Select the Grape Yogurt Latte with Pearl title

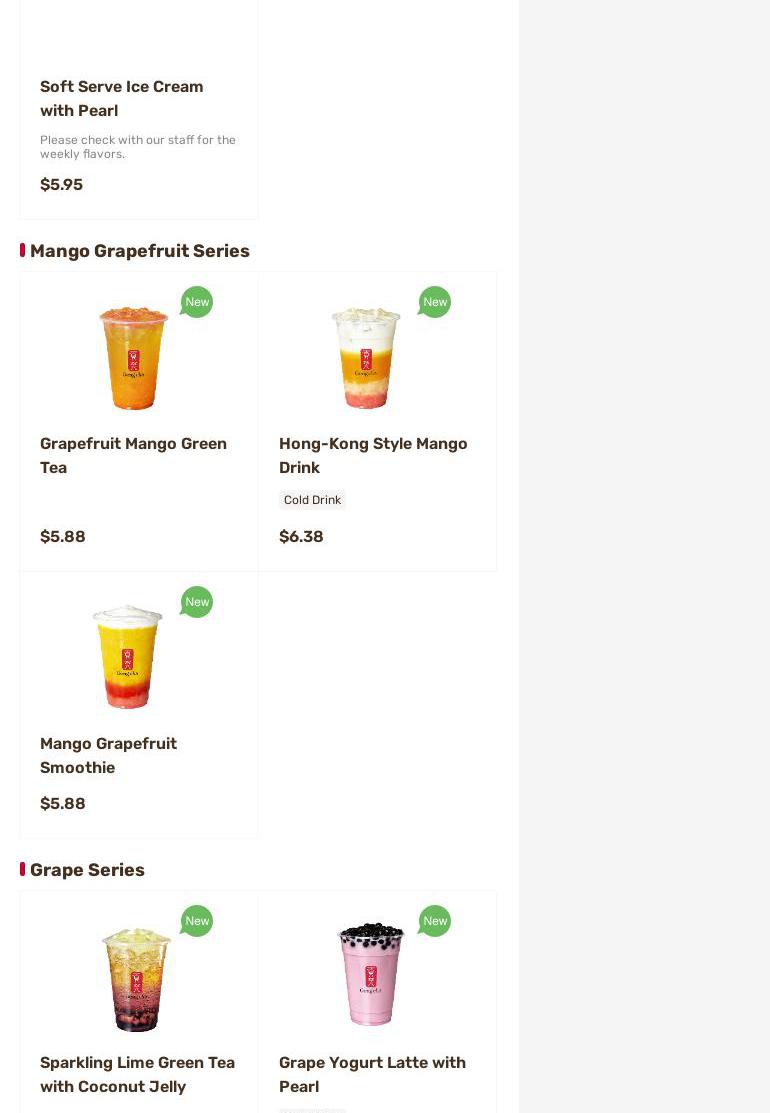pyautogui.click(x=372, y=1074)
